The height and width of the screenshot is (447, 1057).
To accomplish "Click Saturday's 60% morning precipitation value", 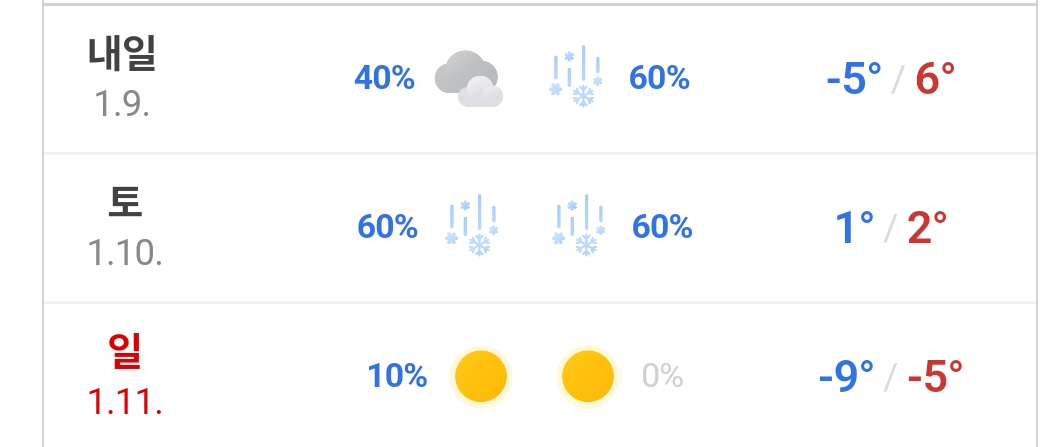I will [x=387, y=227].
